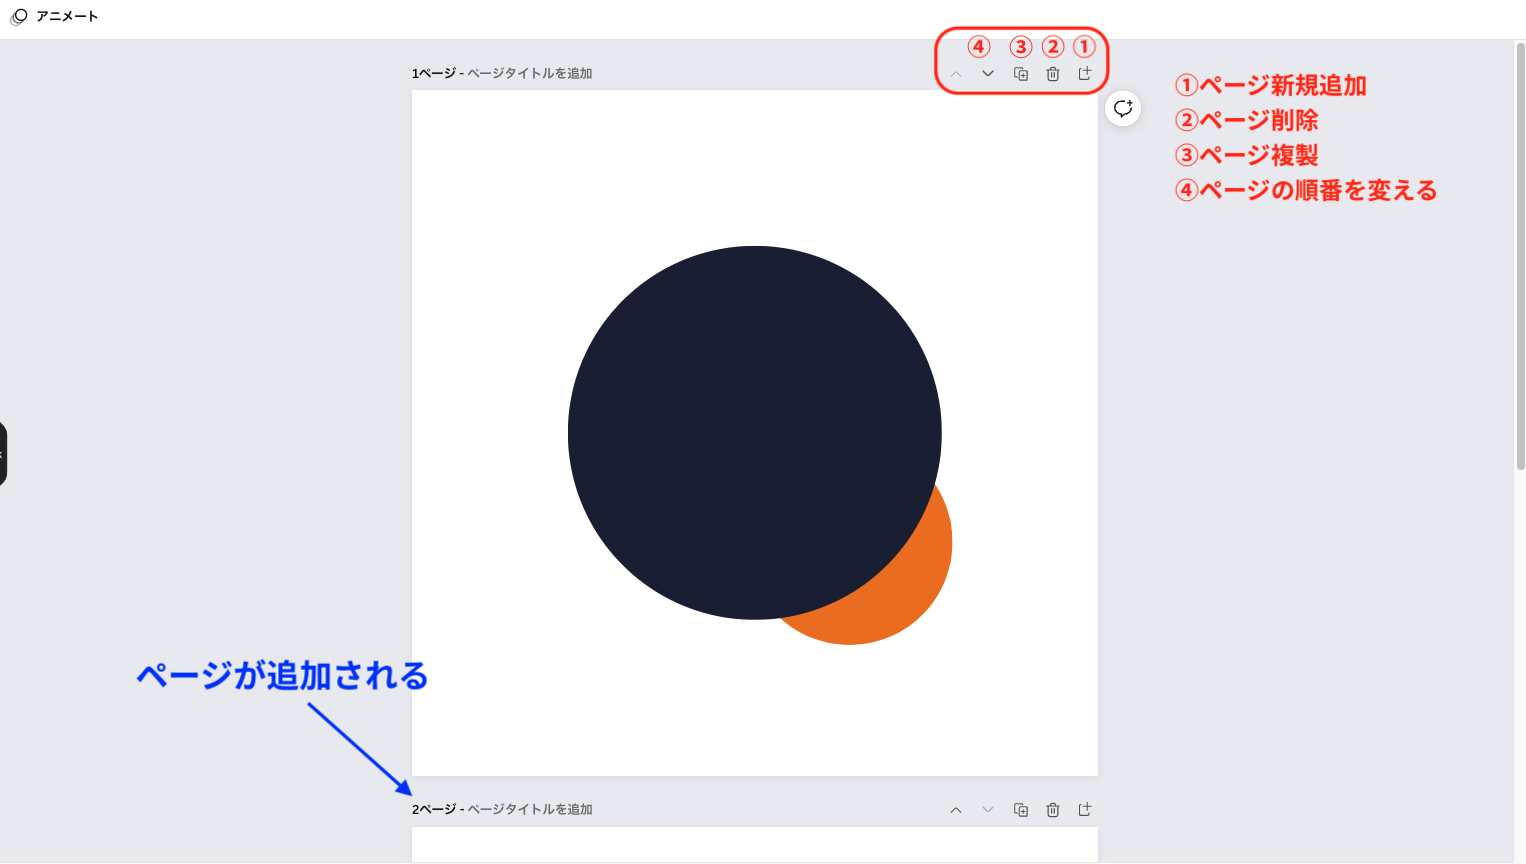Click the アニメート app logo
This screenshot has height=864, width=1526.
pyautogui.click(x=17, y=16)
